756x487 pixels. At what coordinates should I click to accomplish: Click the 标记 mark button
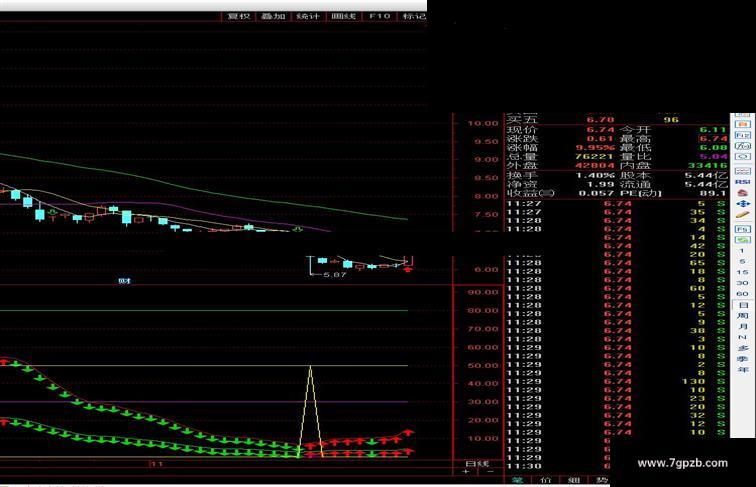[x=413, y=16]
